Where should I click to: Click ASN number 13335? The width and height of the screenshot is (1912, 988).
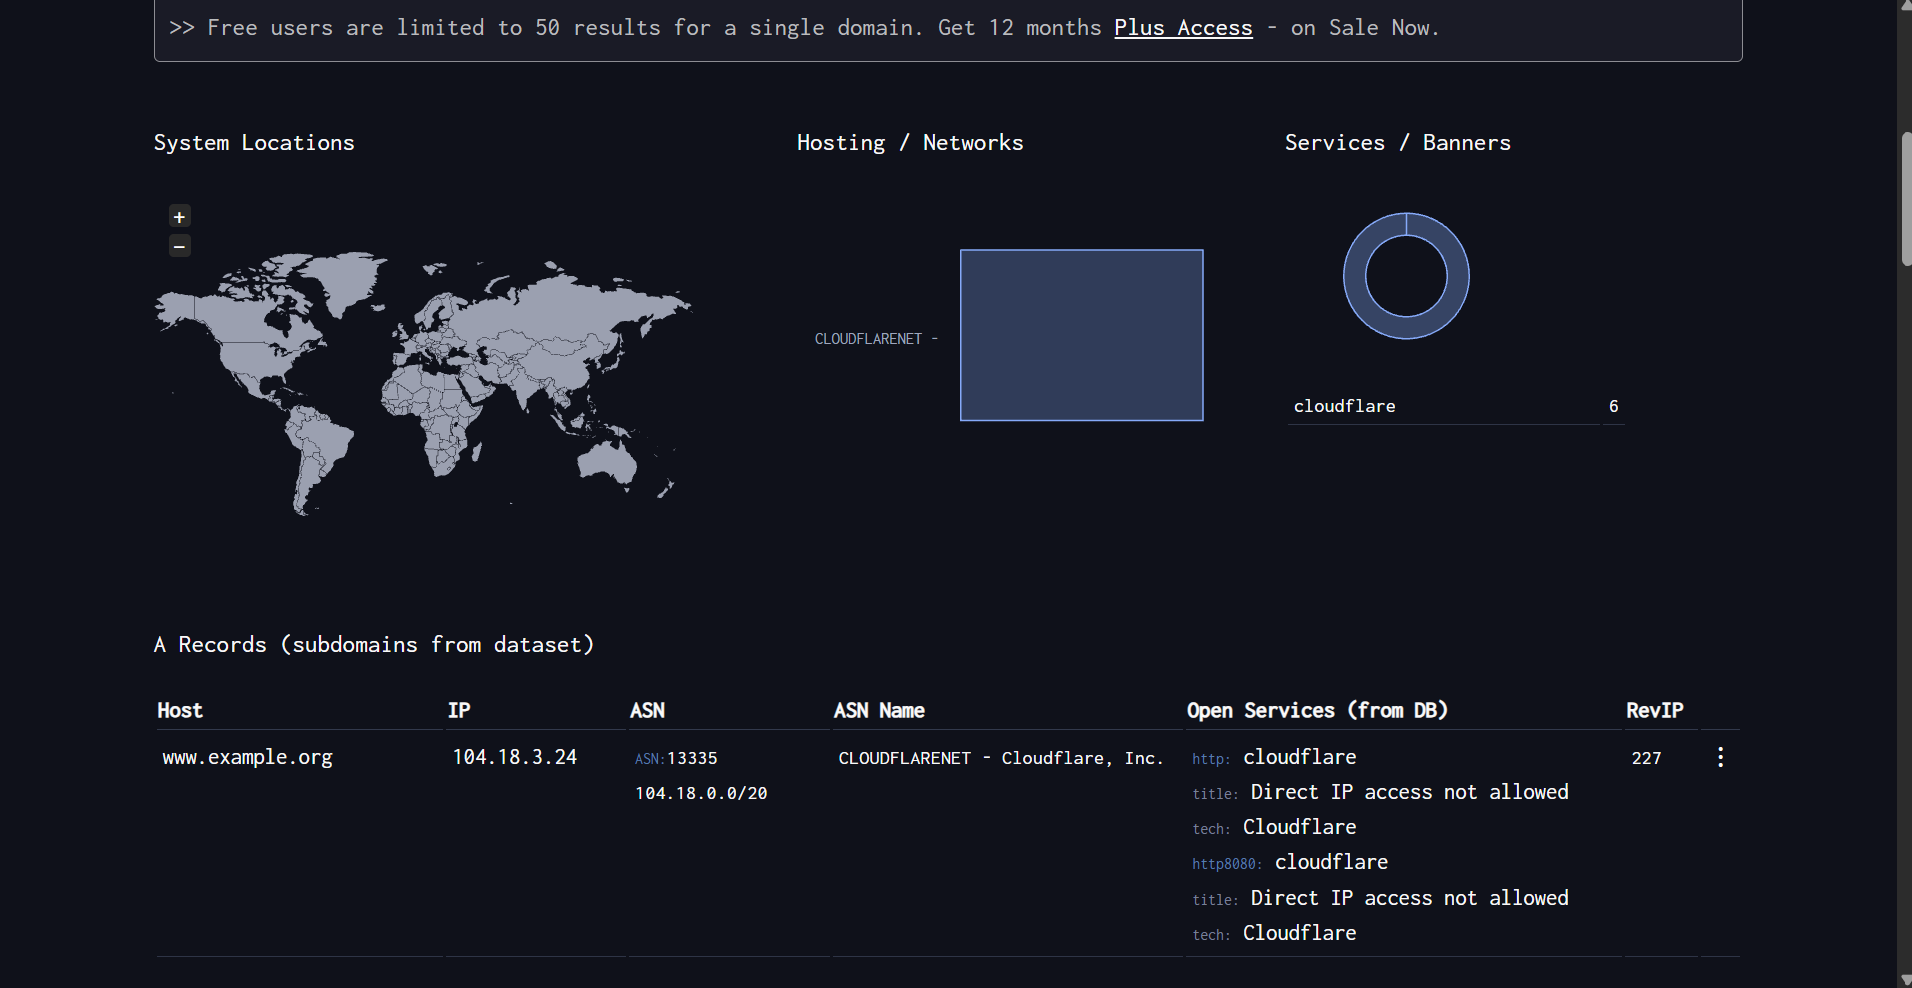[692, 759]
